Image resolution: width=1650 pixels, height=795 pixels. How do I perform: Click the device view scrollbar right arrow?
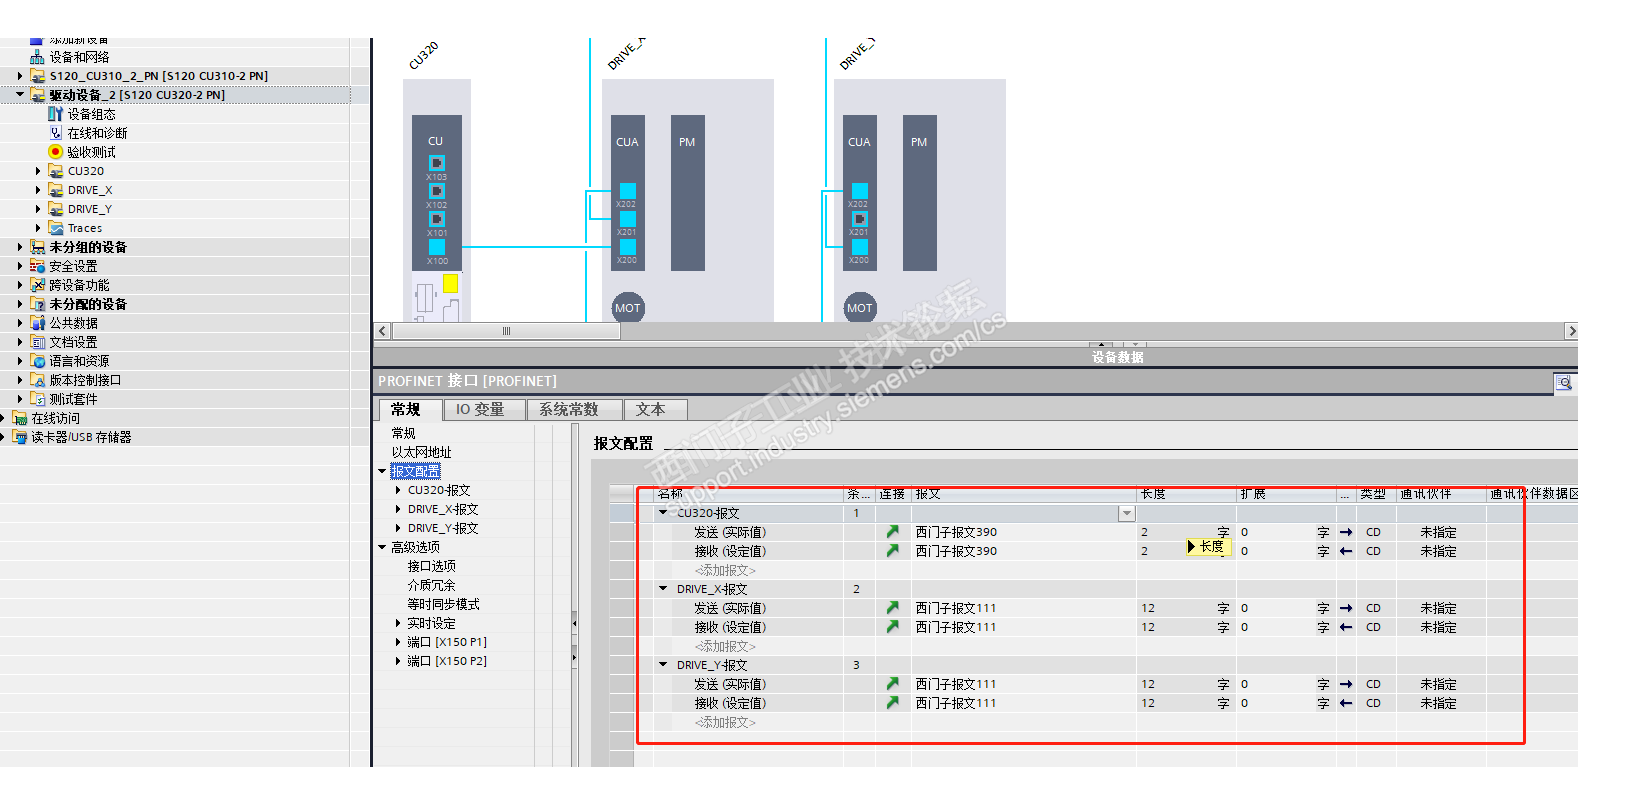(x=1571, y=331)
